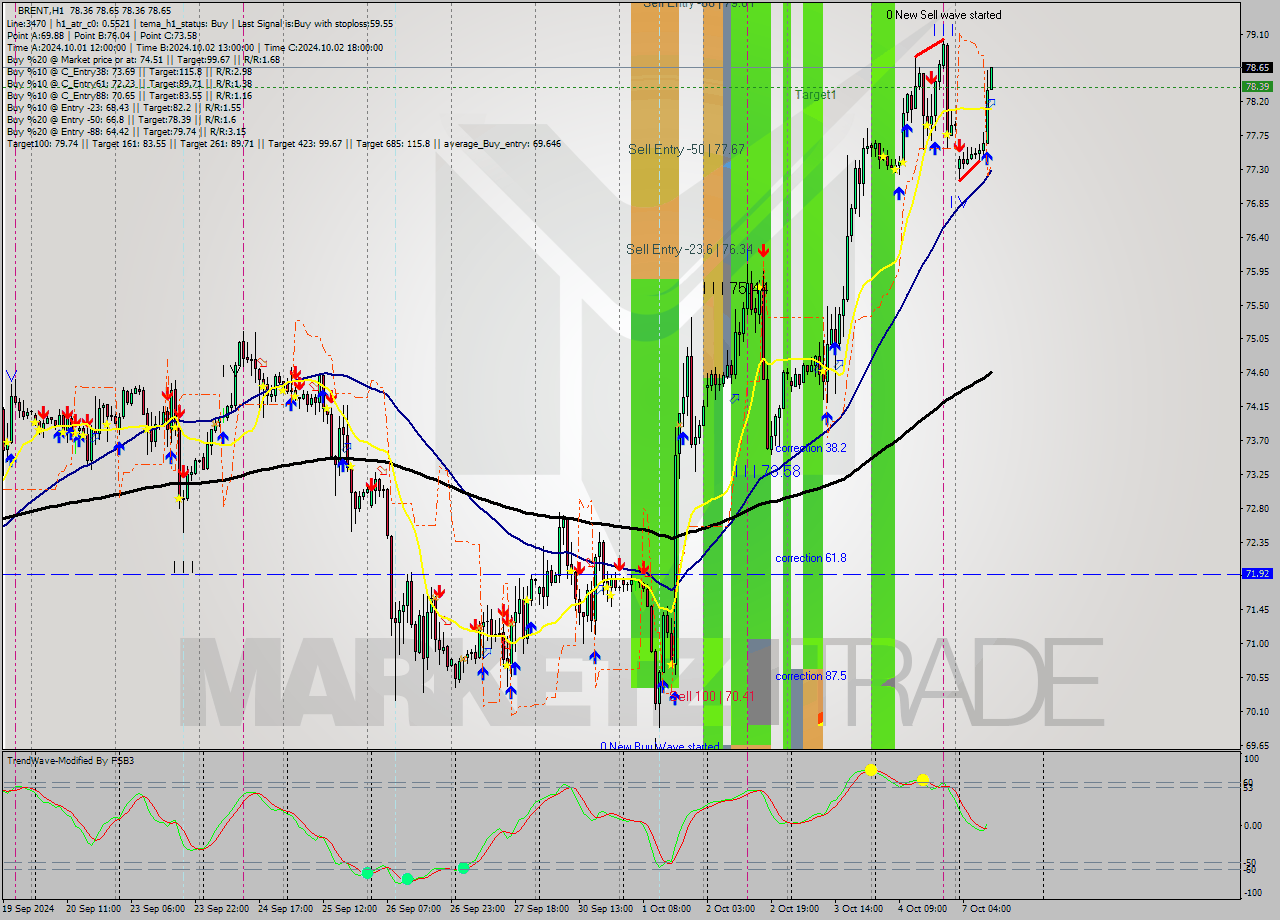Screen dimensions: 1280x920
Task: Click the 'I I I 75.44' level label
Action: [734, 288]
